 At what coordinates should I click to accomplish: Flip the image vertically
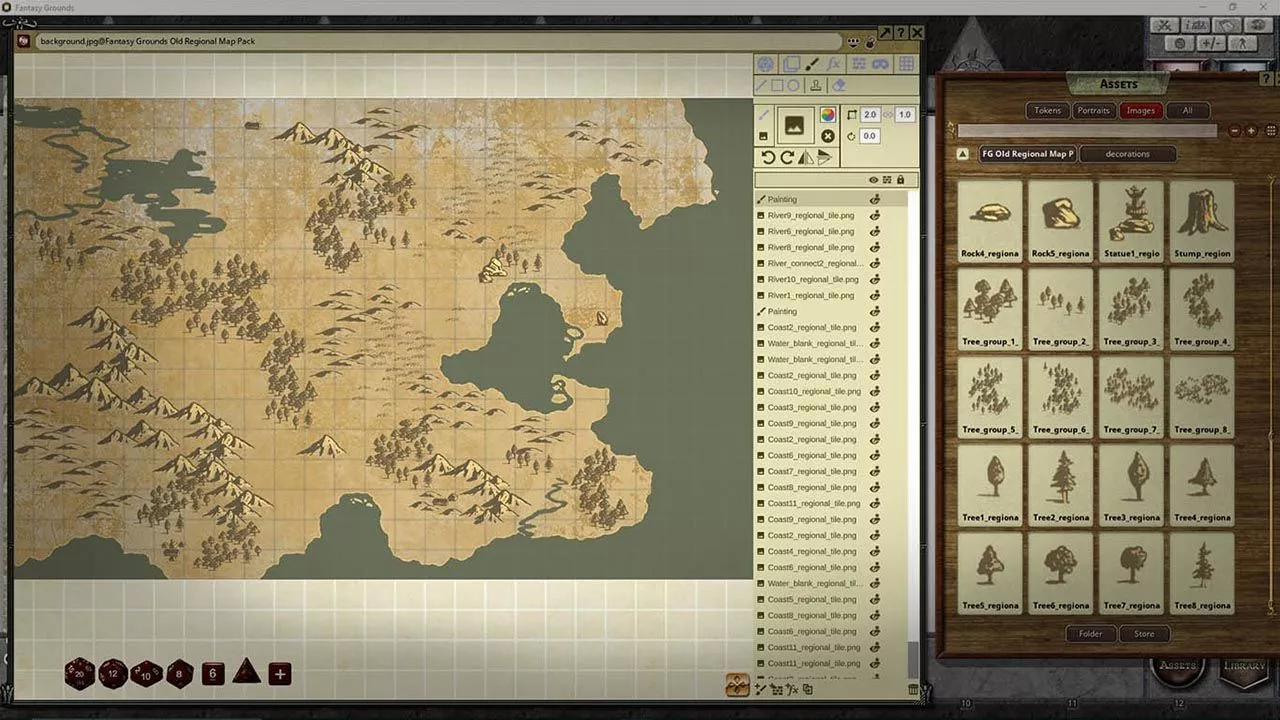[824, 157]
